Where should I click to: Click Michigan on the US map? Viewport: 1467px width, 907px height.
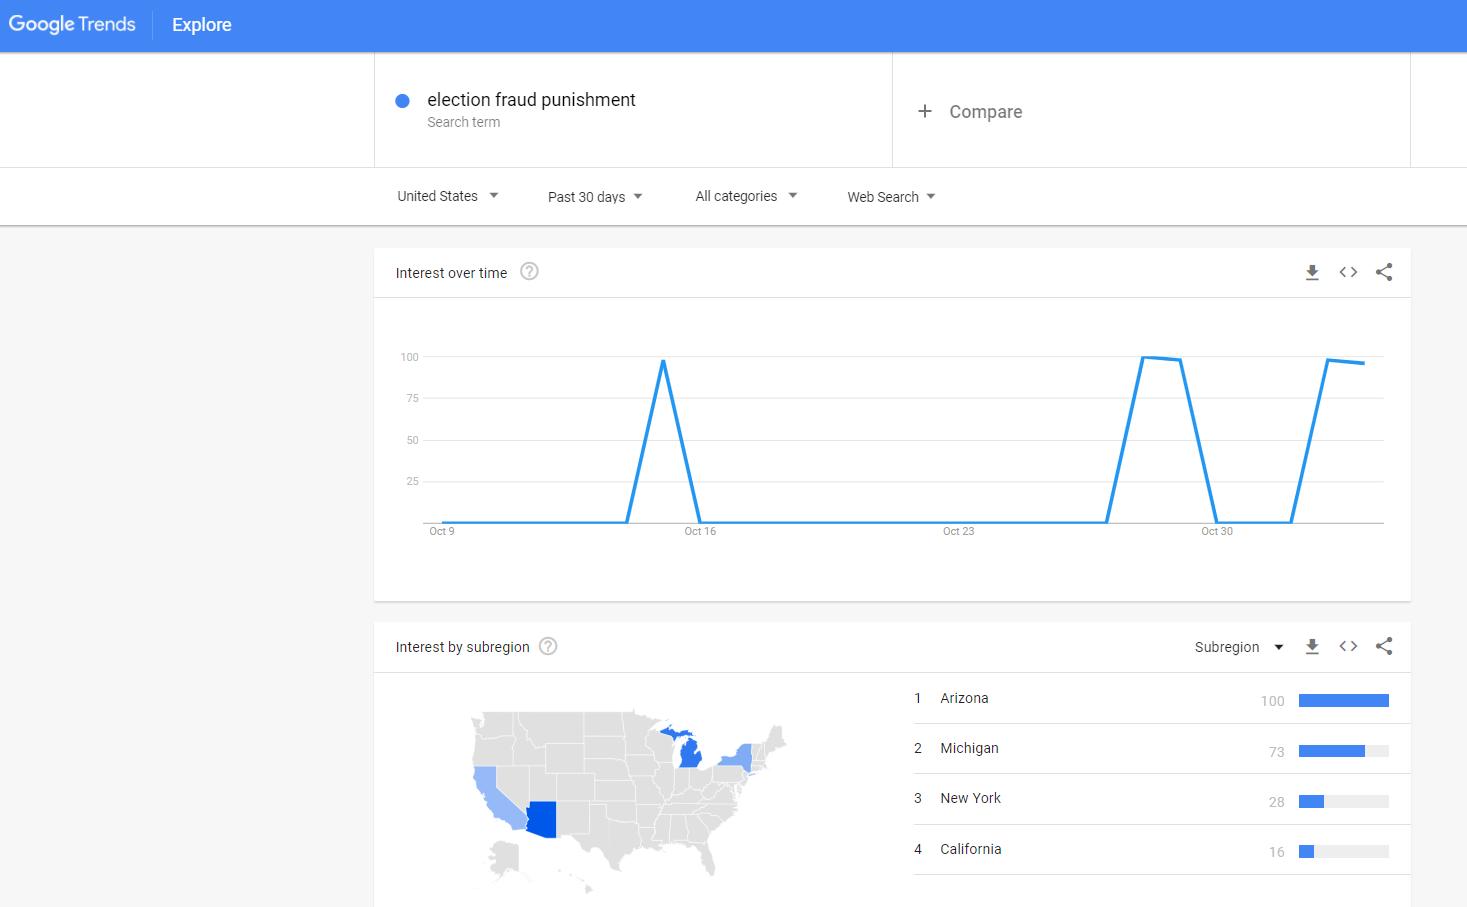click(x=690, y=755)
